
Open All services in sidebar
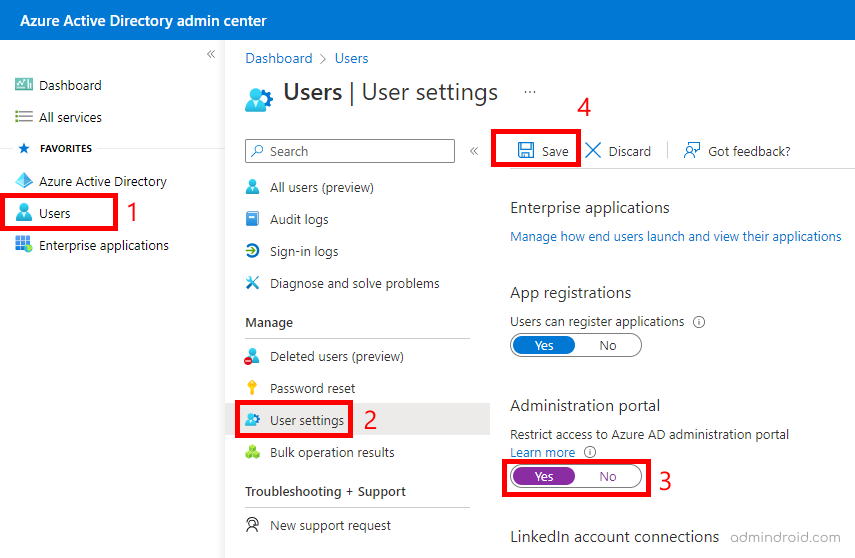70,117
